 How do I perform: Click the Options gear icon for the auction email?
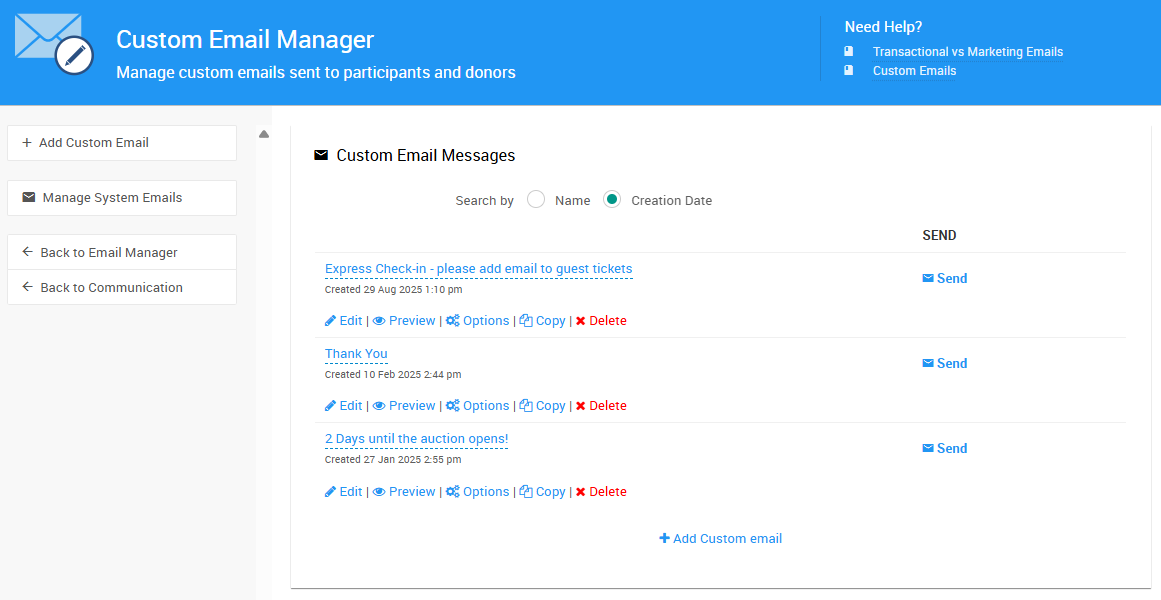453,491
